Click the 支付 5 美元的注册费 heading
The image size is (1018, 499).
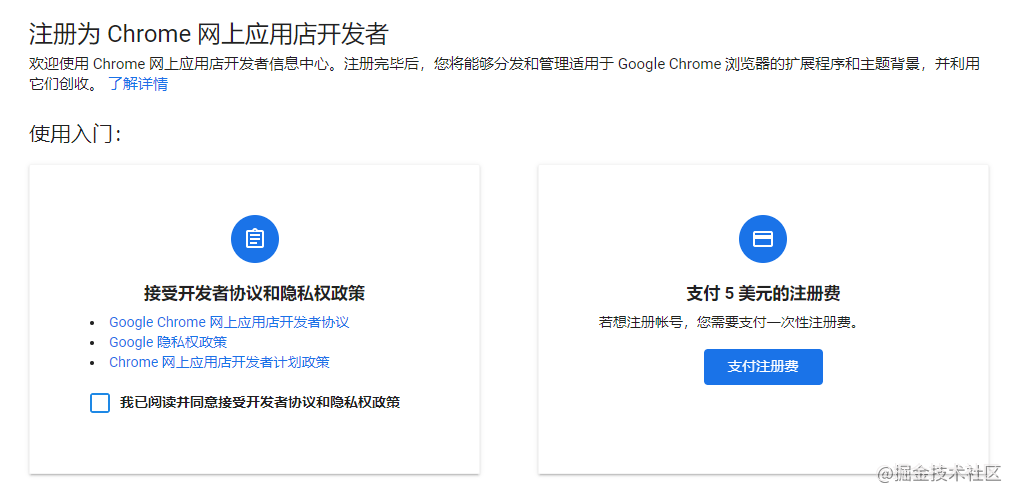pyautogui.click(x=763, y=293)
